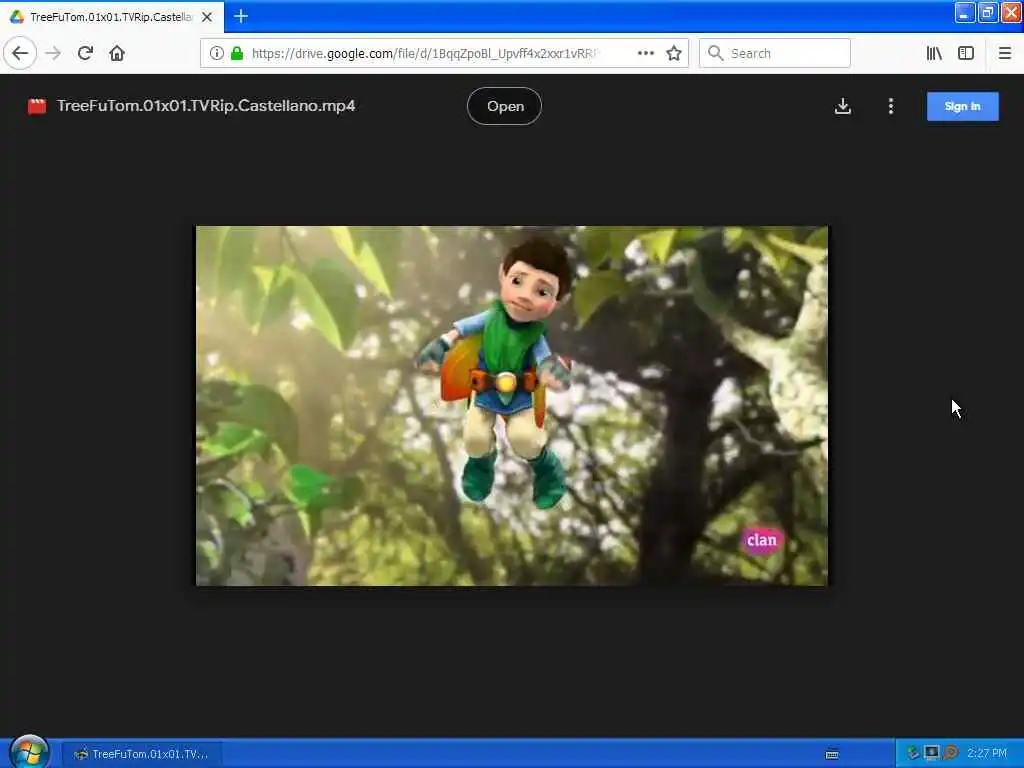The width and height of the screenshot is (1024, 768).
Task: Click the TreeFuTom.01x01.TVRip.Castellano.mp4 file name
Action: click(206, 105)
